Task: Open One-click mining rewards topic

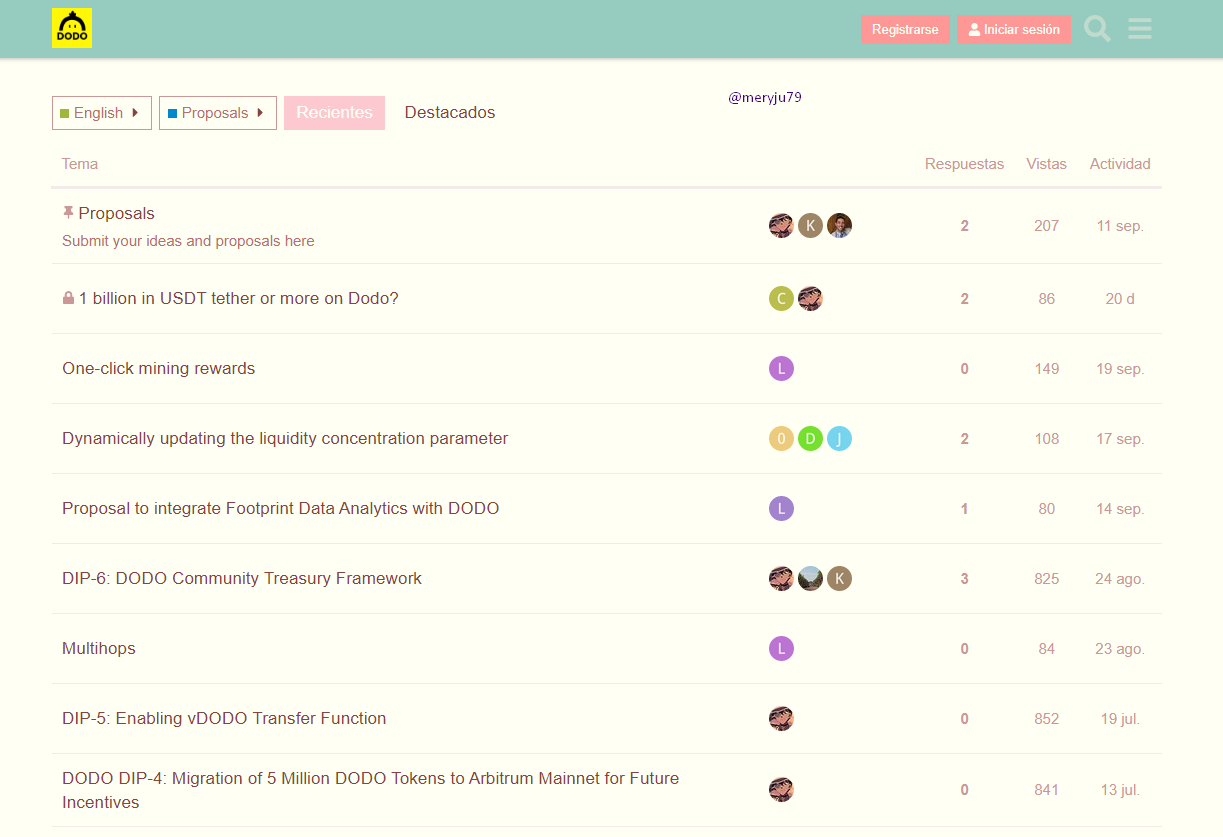Action: [x=159, y=368]
